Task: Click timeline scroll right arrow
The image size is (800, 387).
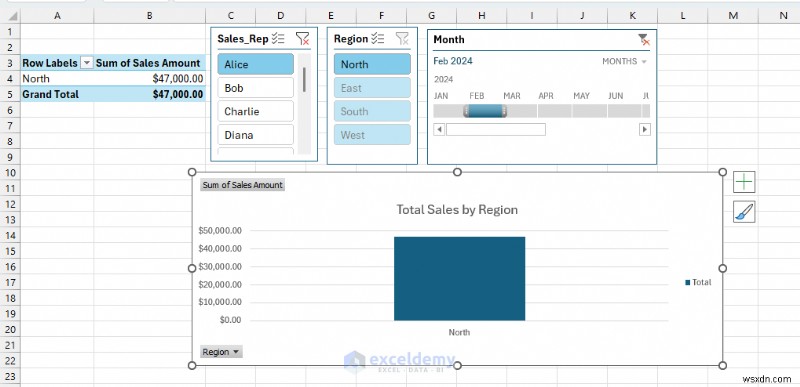Action: coord(645,130)
